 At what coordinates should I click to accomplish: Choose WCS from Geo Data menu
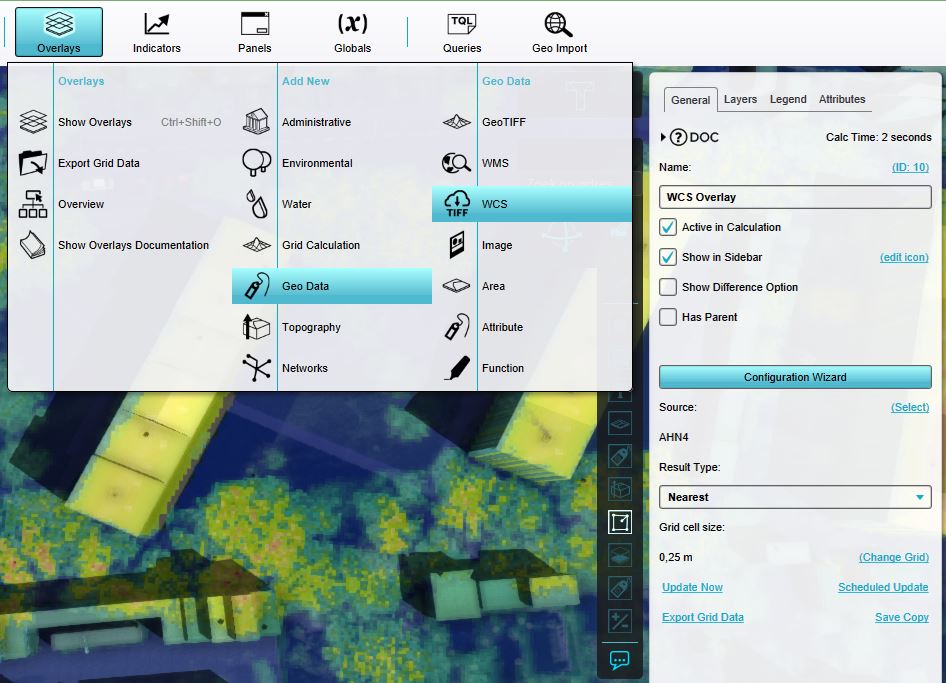click(494, 204)
